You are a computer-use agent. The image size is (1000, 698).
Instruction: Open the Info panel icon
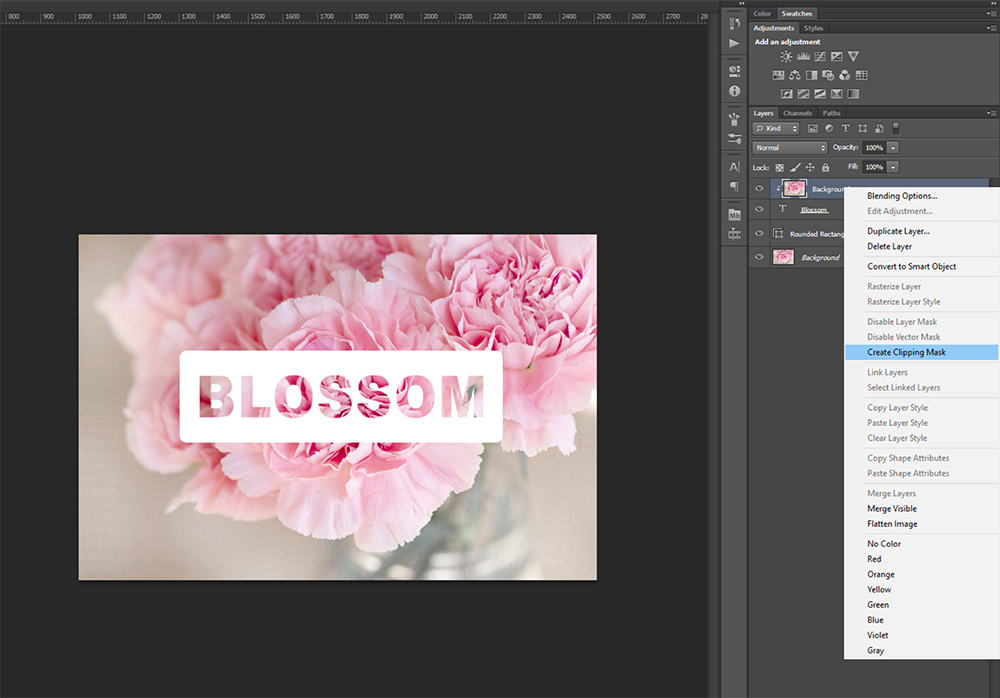tap(734, 90)
